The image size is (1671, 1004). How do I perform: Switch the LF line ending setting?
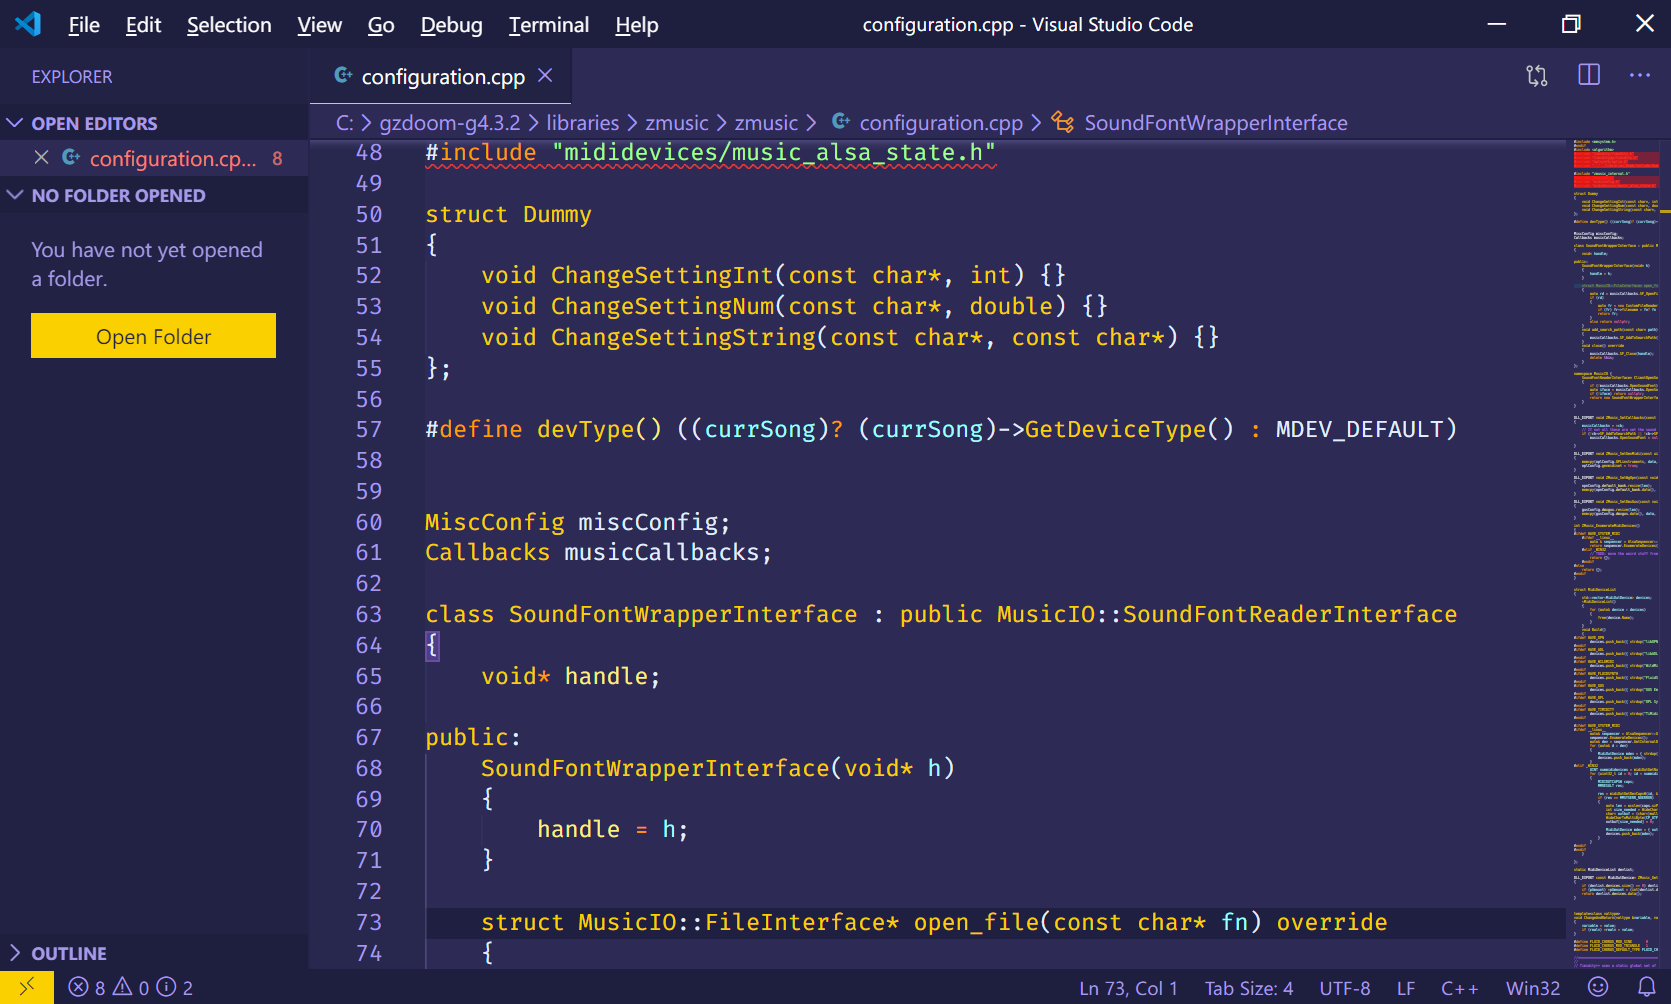(1405, 987)
